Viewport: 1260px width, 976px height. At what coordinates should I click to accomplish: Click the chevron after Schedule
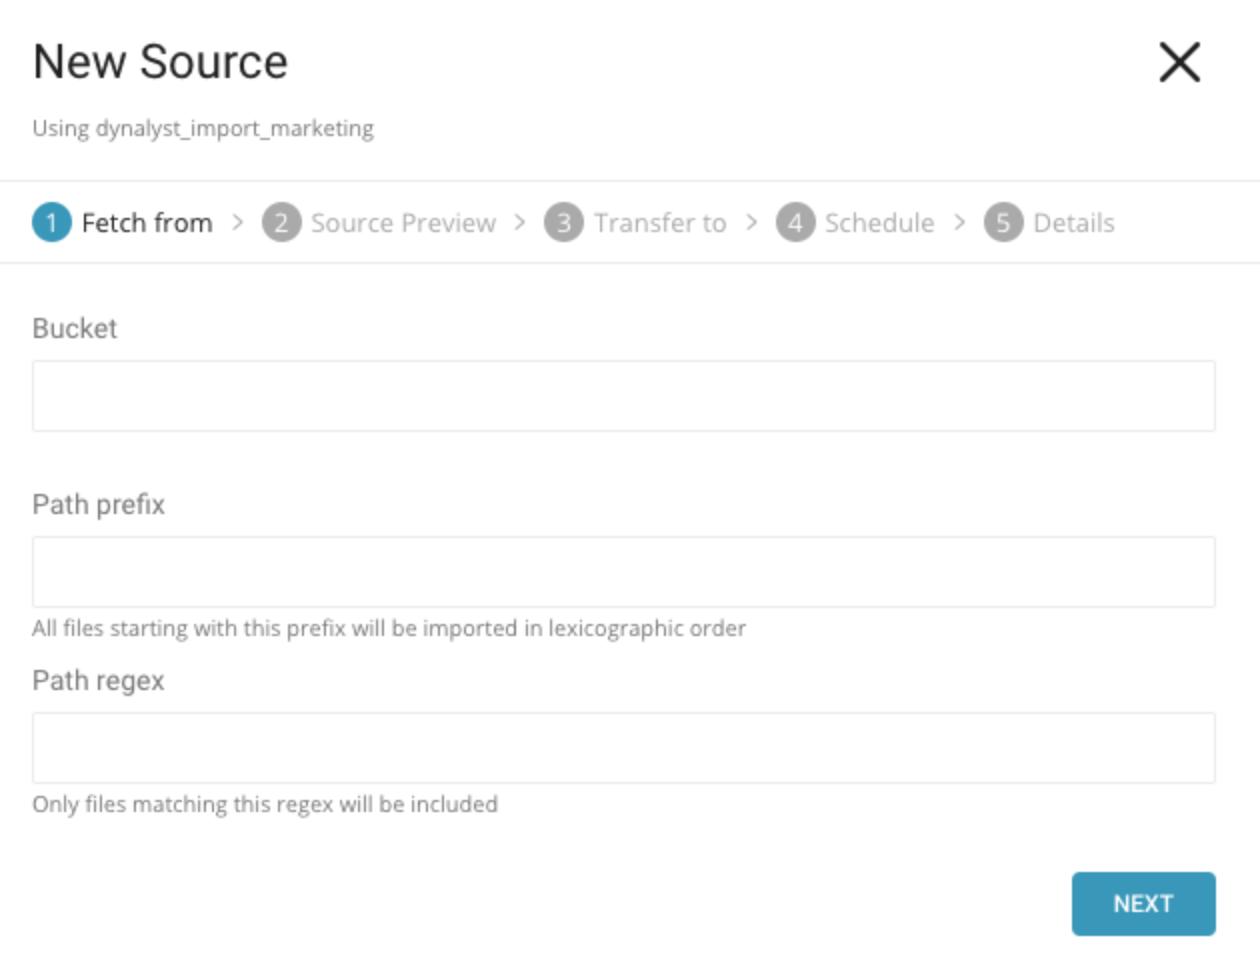(x=960, y=222)
